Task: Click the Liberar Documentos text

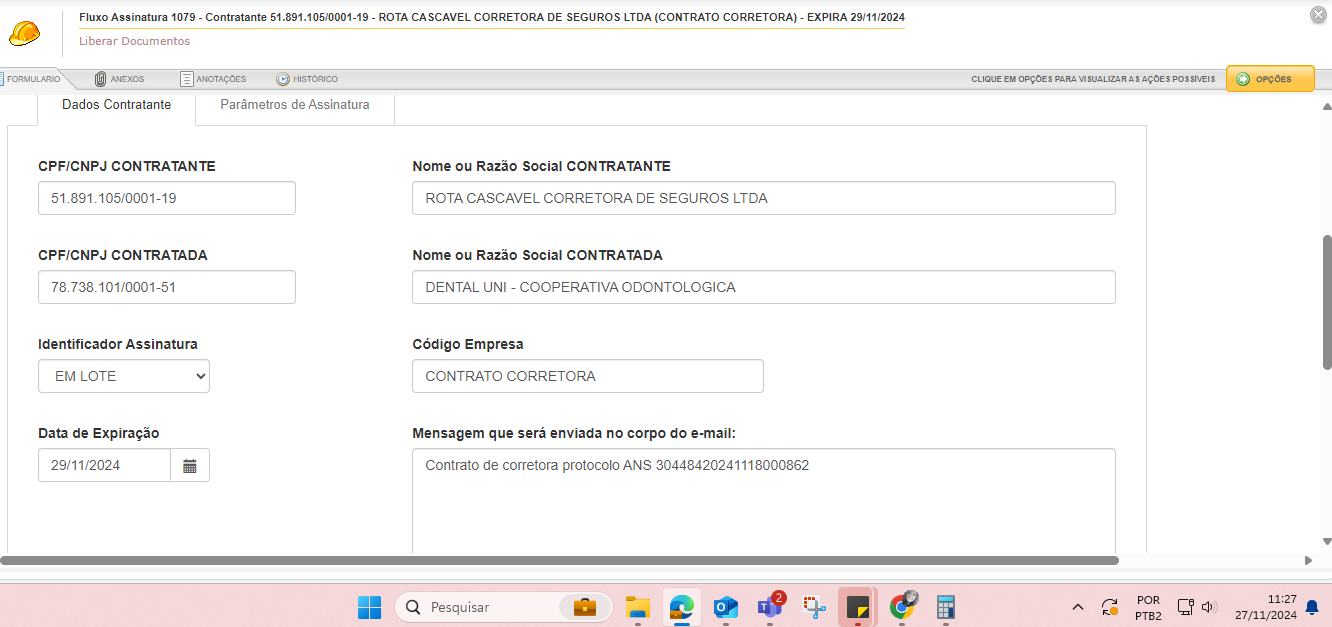Action: click(x=135, y=41)
